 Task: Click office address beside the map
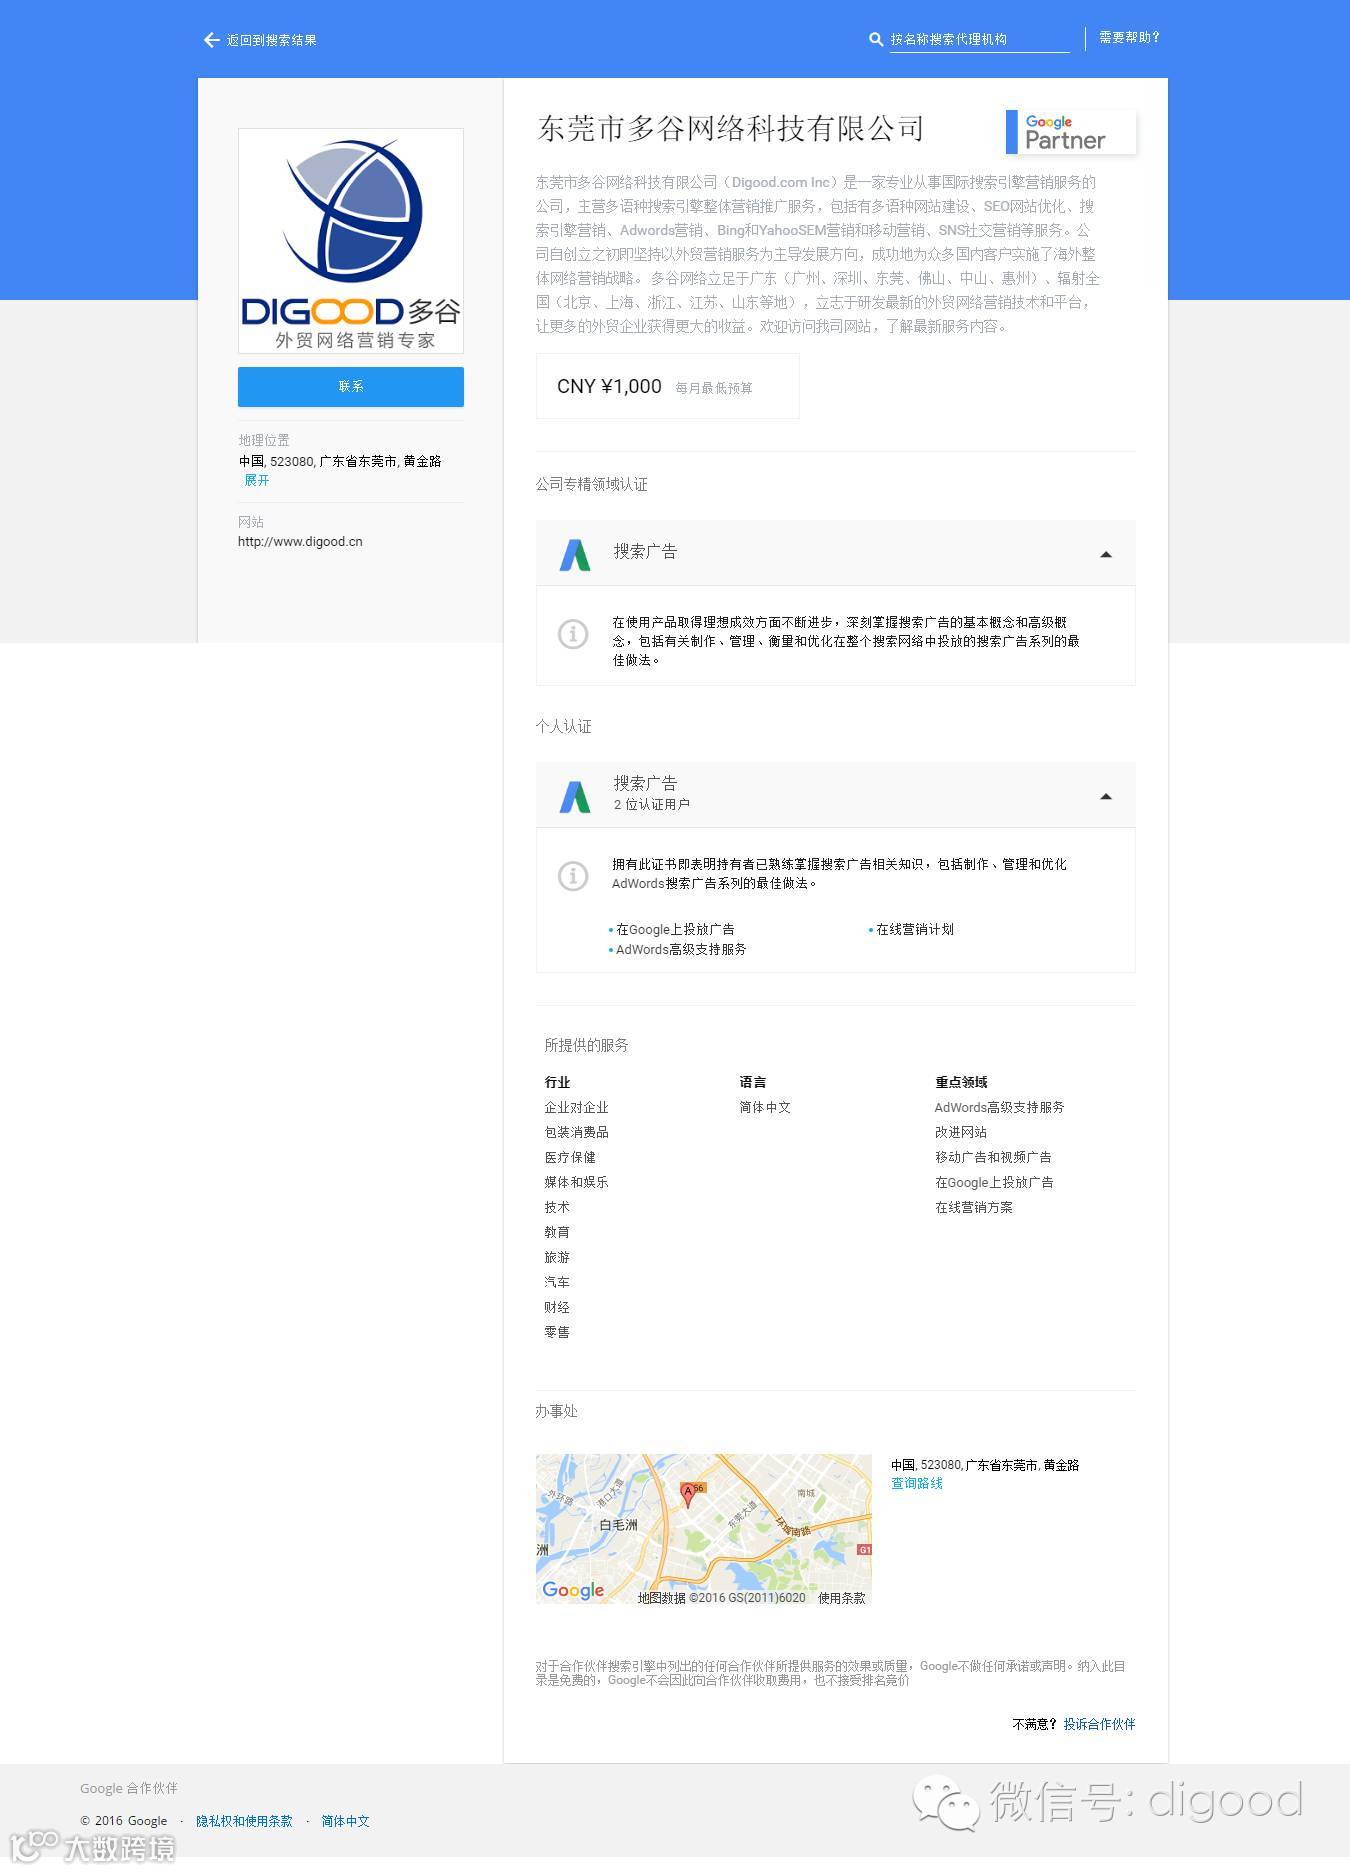[x=985, y=1465]
